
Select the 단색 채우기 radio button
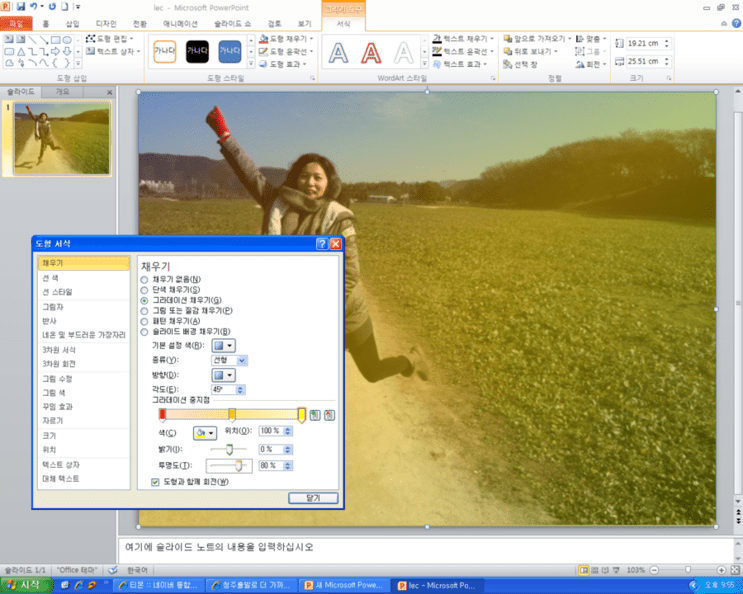click(145, 290)
